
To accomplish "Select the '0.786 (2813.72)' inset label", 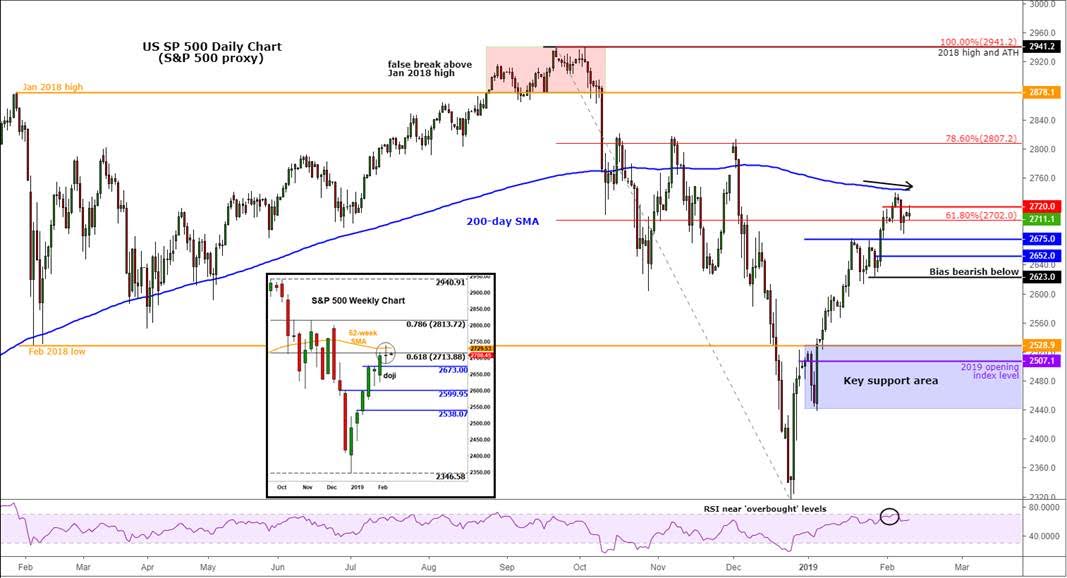I will [436, 324].
